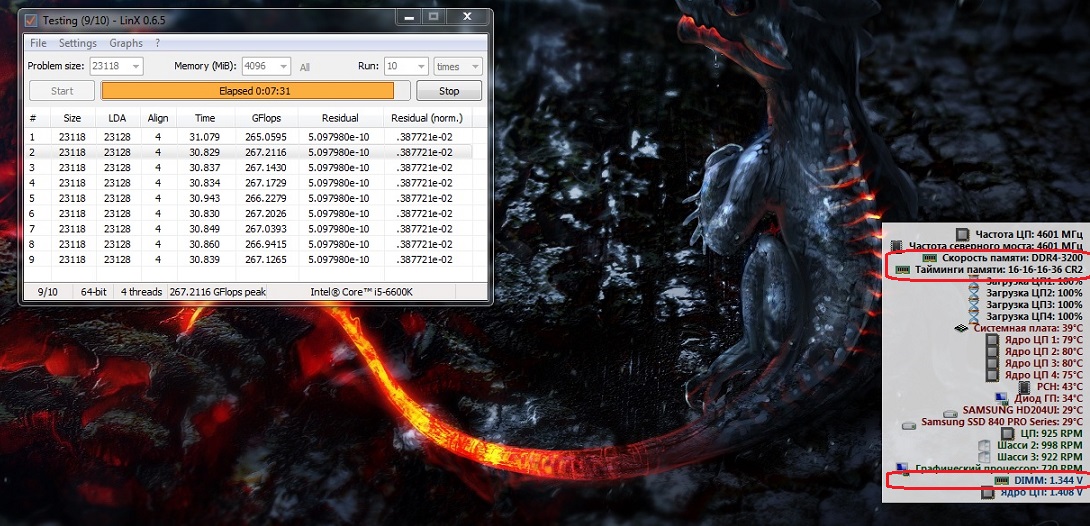Click the CPU frequency chip icon
Screen dimensions: 1090x526
point(962,234)
